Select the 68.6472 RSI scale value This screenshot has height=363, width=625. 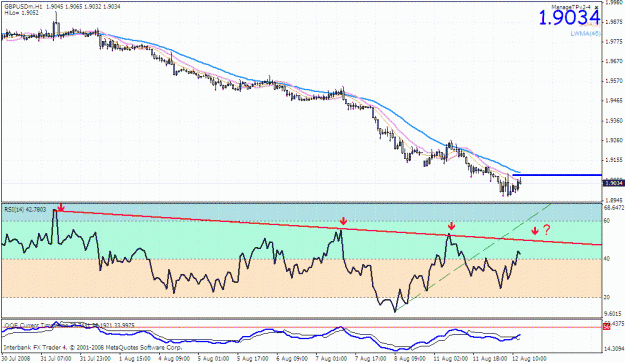click(614, 208)
